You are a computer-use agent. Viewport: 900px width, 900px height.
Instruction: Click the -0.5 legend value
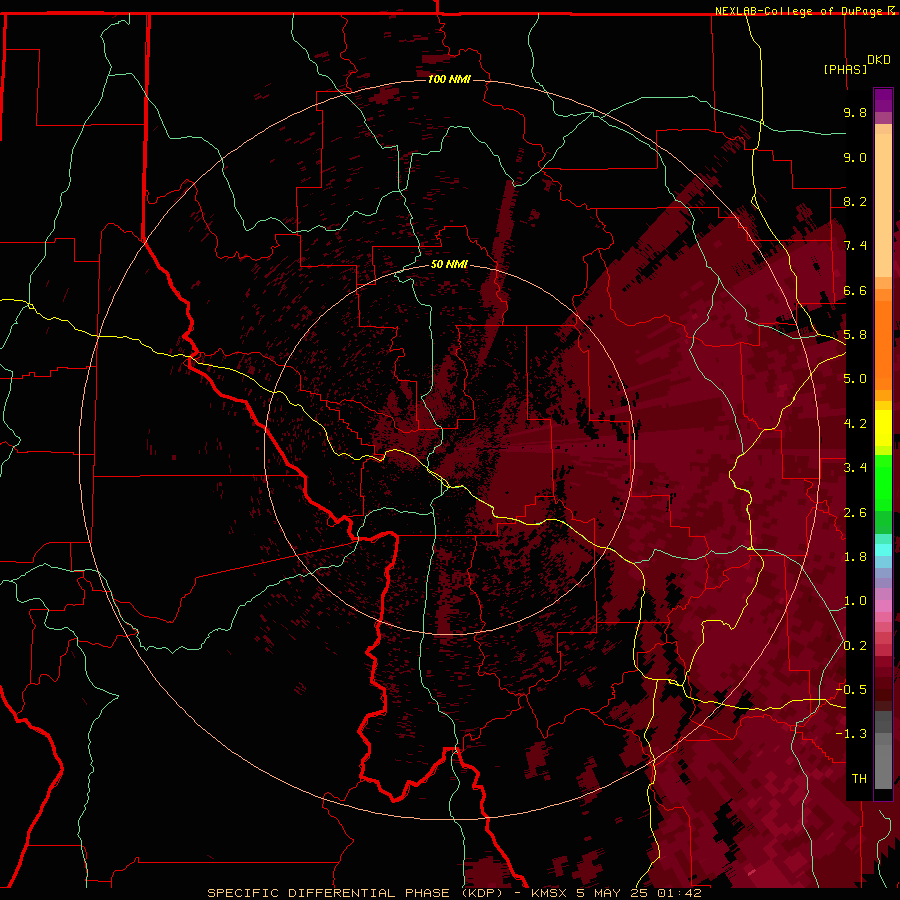[852, 690]
